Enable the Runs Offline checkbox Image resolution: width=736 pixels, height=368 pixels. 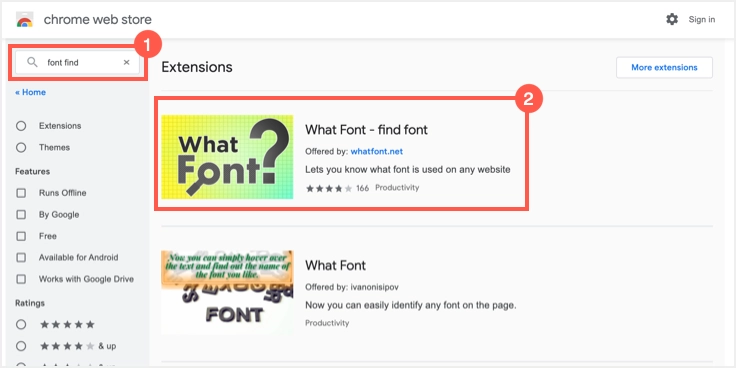pyautogui.click(x=21, y=193)
